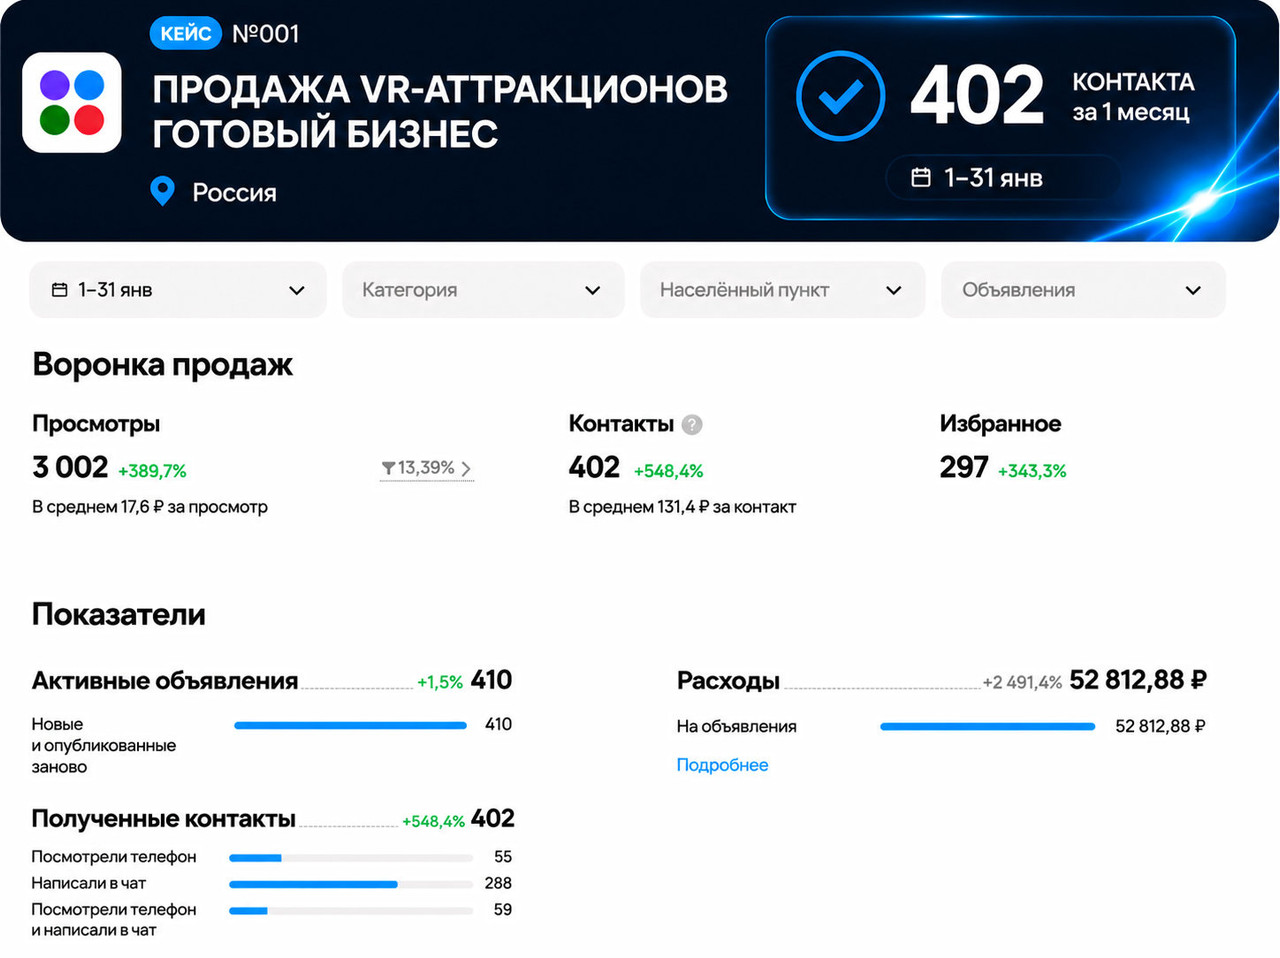This screenshot has width=1280, height=958.
Task: Click the КЕЙС badge label
Action: click(x=186, y=34)
